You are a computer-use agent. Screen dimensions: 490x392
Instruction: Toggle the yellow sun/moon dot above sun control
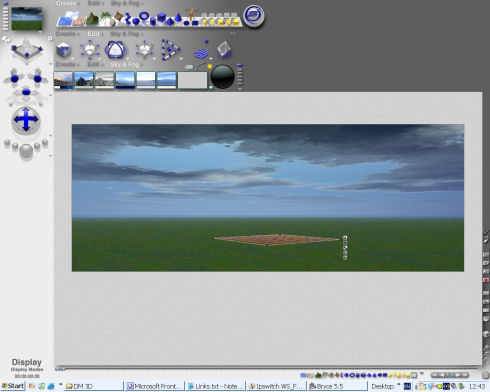(x=210, y=66)
